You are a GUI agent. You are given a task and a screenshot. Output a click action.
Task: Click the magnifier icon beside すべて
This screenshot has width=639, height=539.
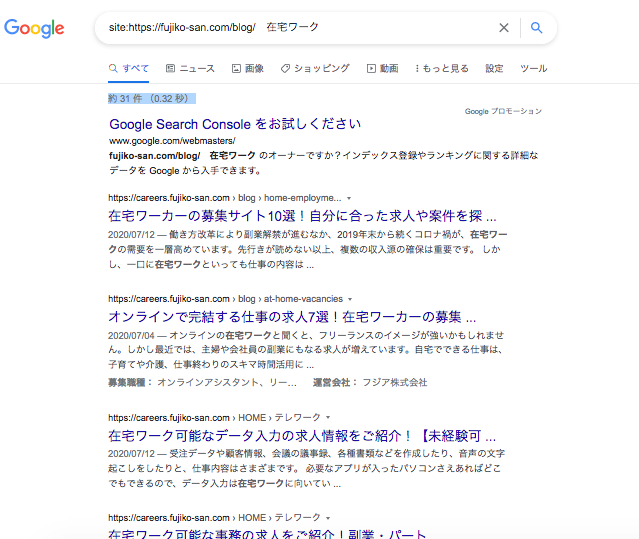[x=113, y=68]
